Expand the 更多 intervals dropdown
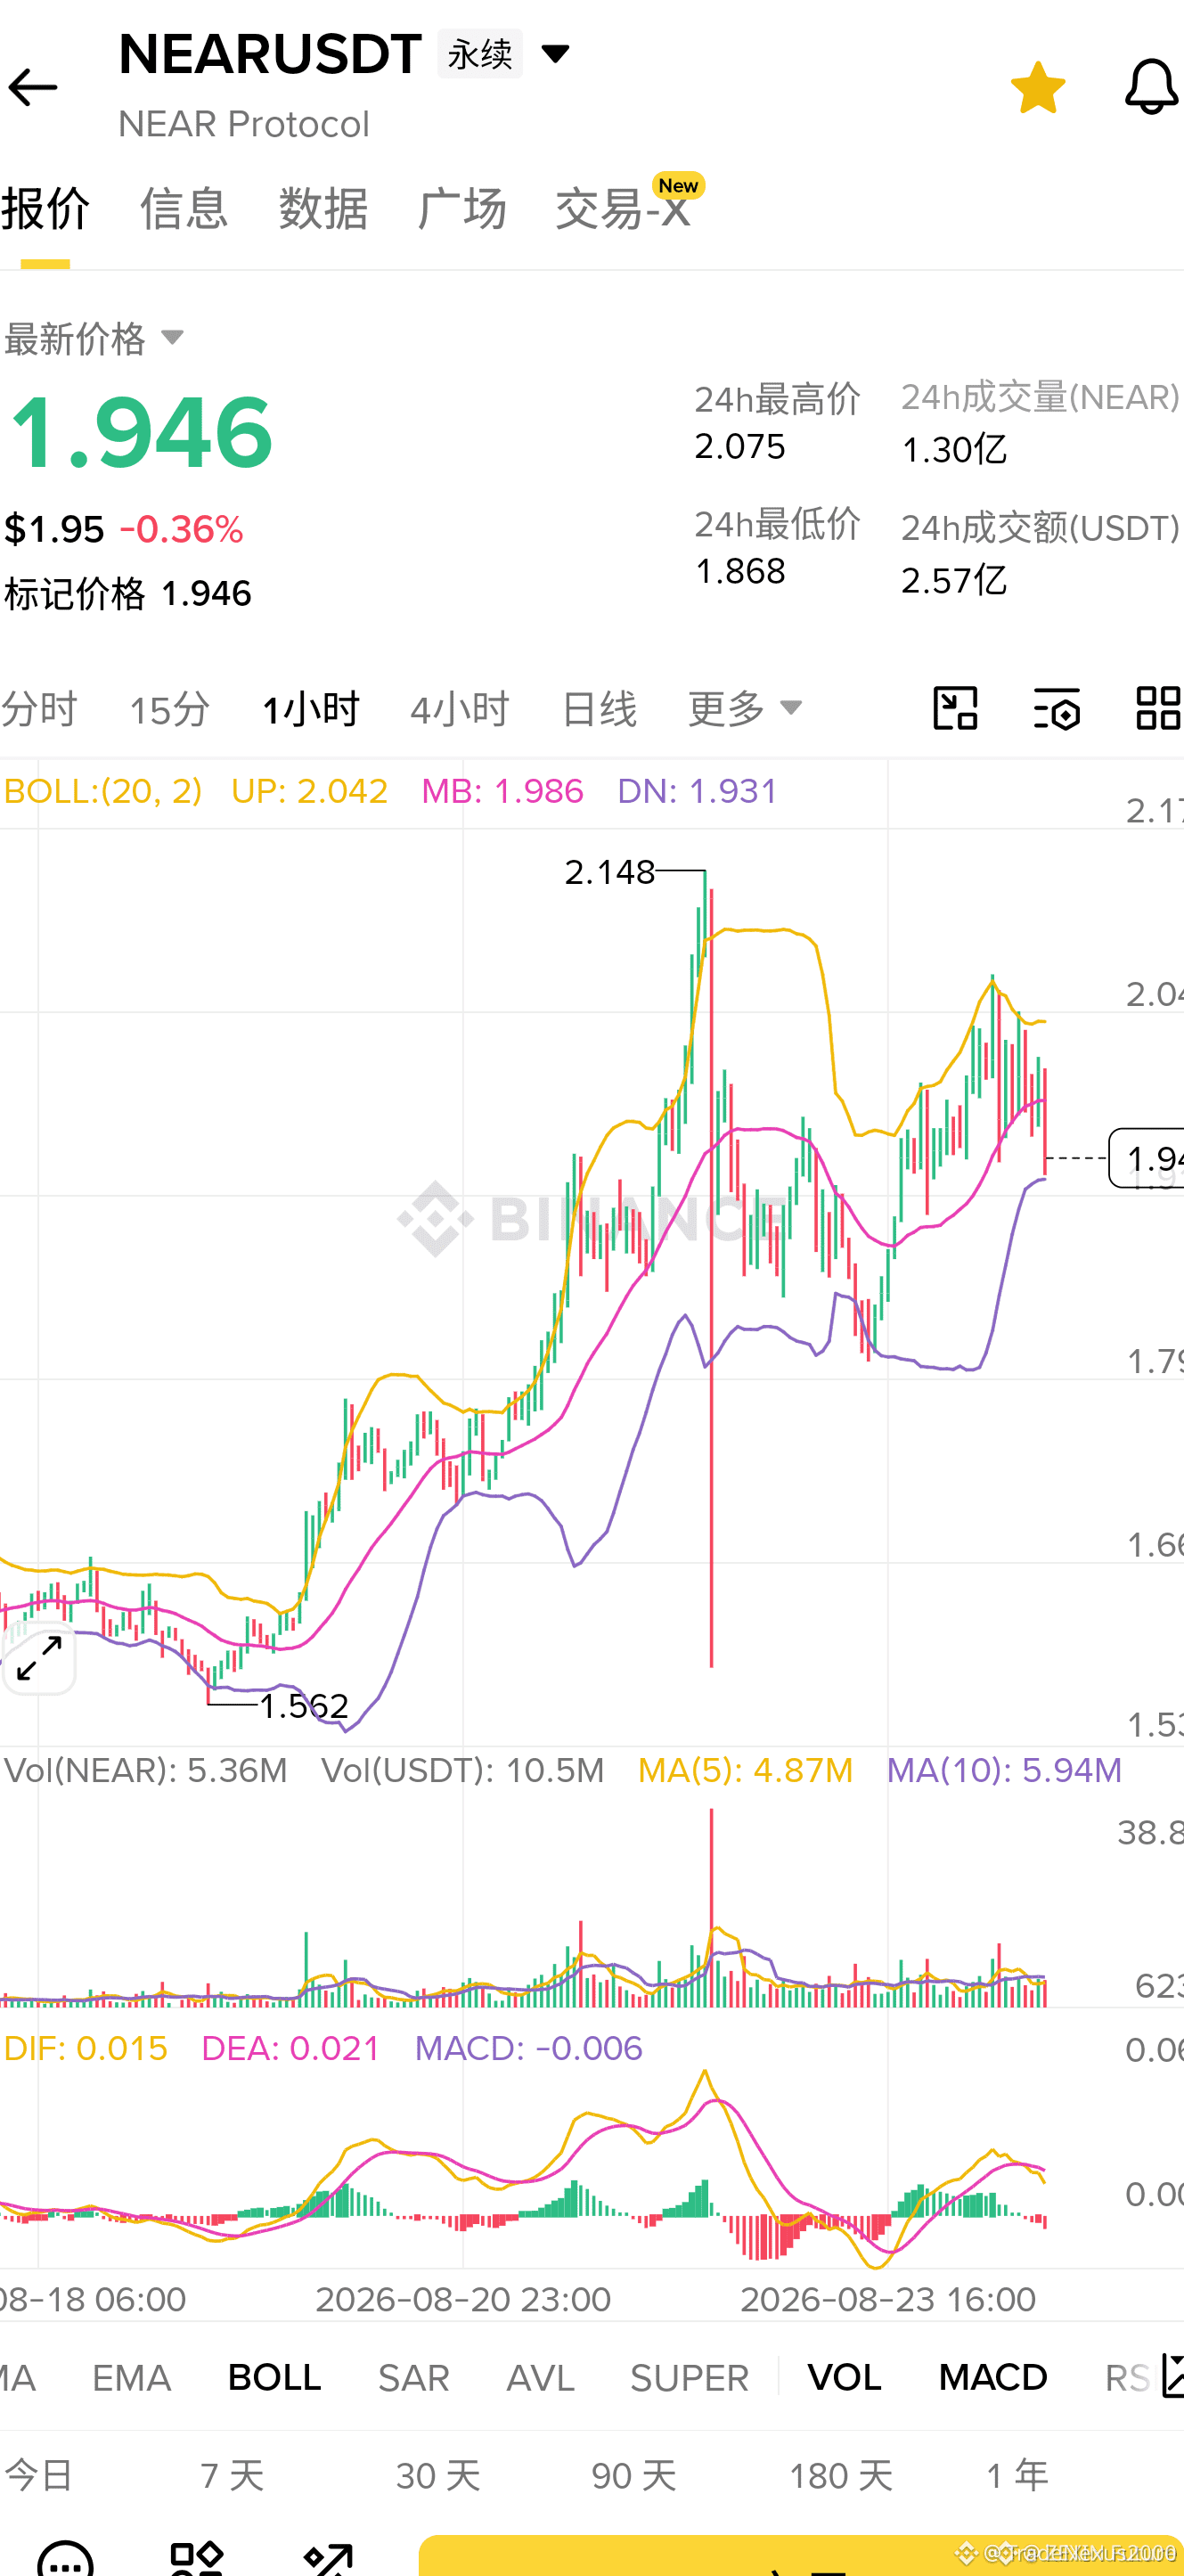 (x=746, y=708)
